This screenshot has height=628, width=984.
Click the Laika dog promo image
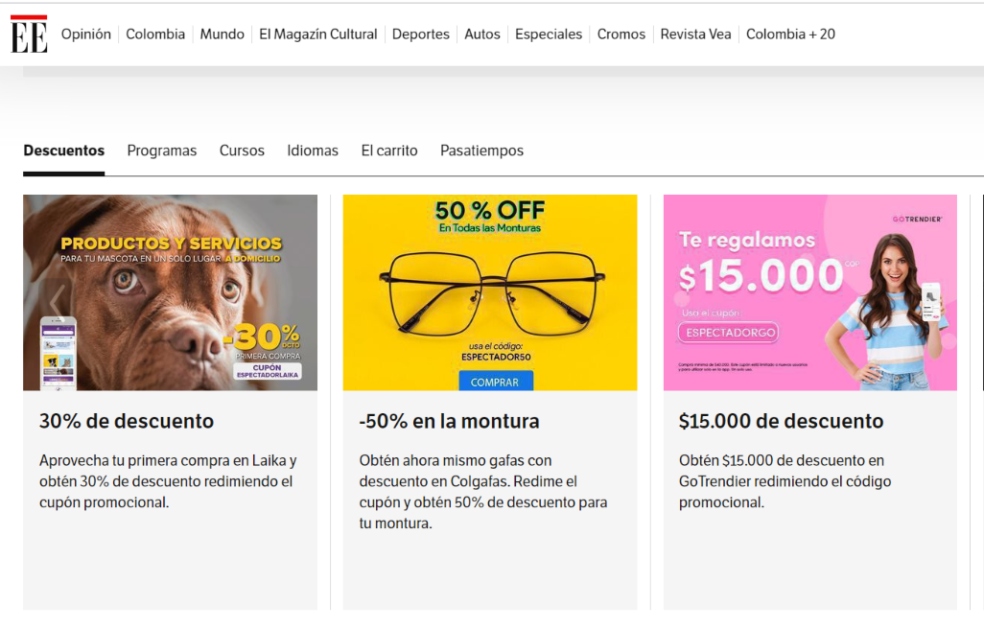(170, 292)
